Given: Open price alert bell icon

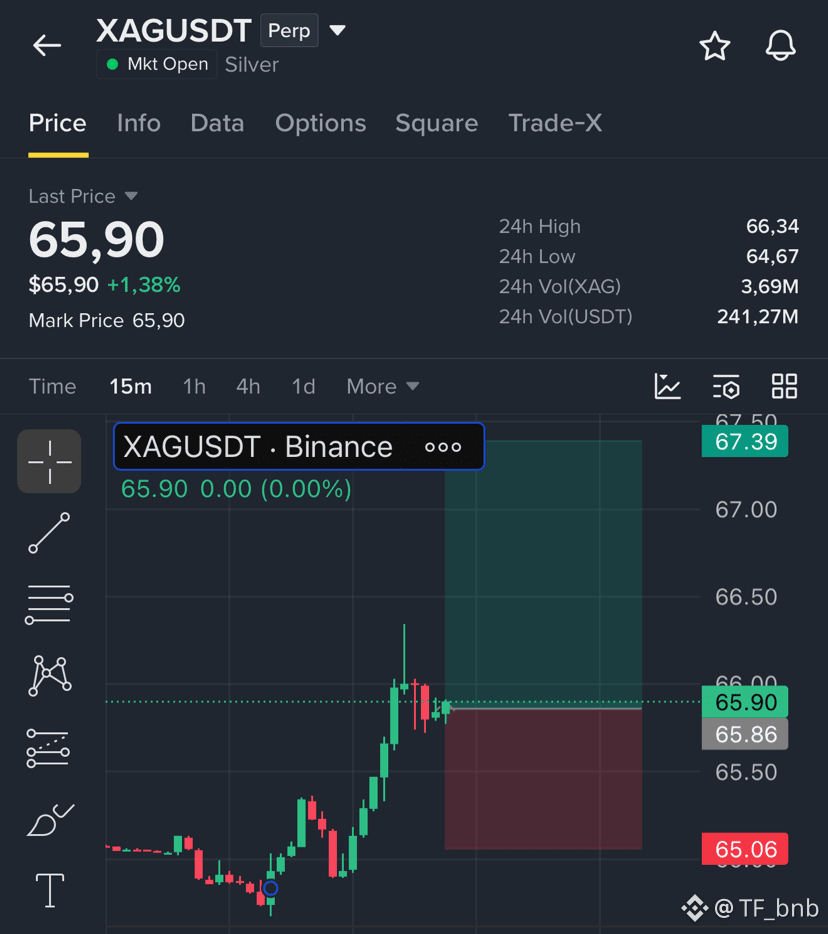Looking at the screenshot, I should click(x=780, y=45).
